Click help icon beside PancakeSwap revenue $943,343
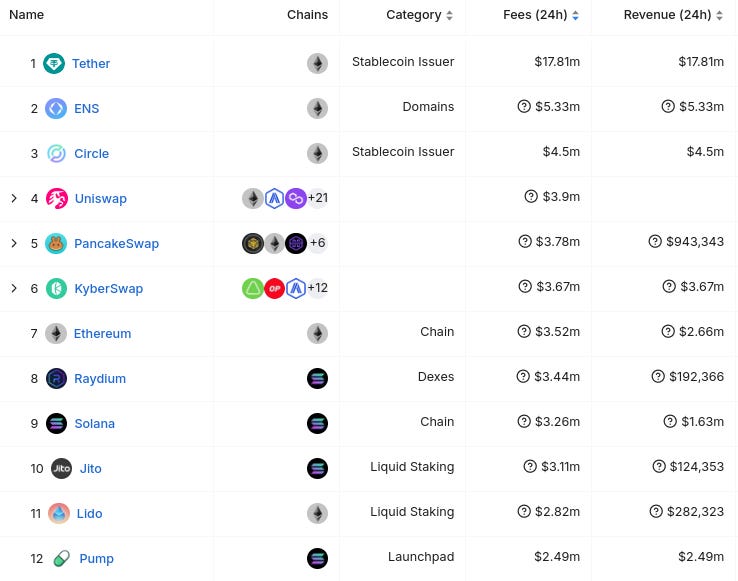The height and width of the screenshot is (581, 738). coord(655,242)
